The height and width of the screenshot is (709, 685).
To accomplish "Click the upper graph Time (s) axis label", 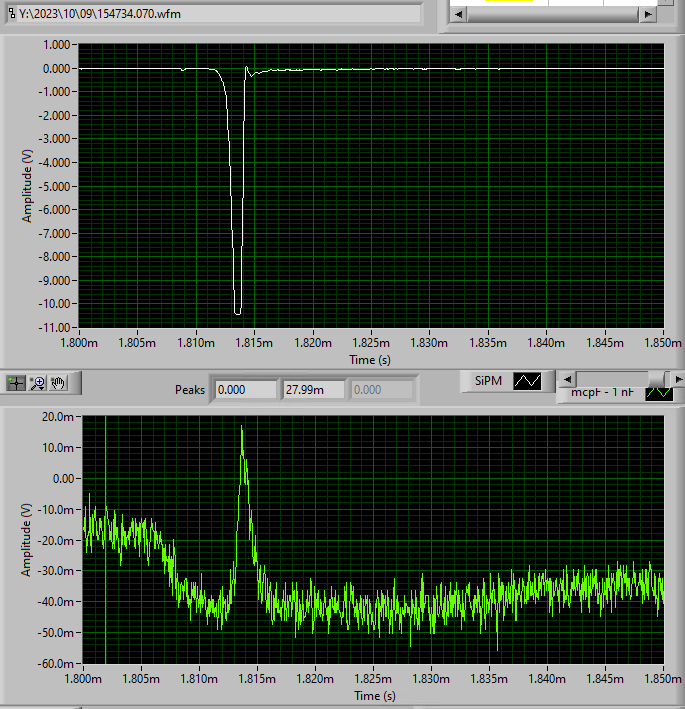I will [370, 360].
